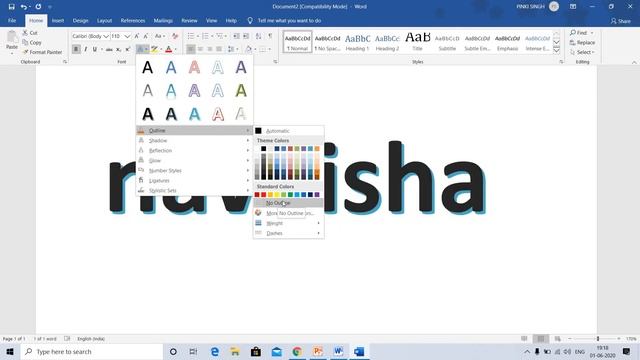Open File Explorer from taskbar

[235, 351]
